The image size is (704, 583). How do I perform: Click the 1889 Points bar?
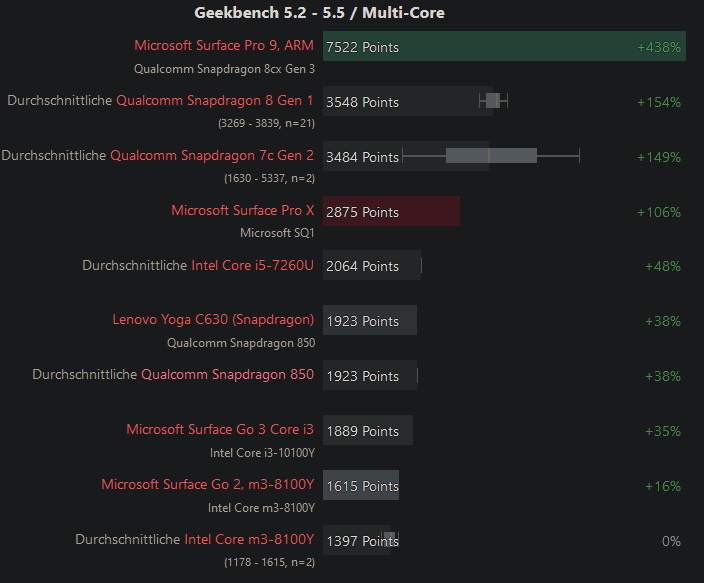[x=368, y=430]
